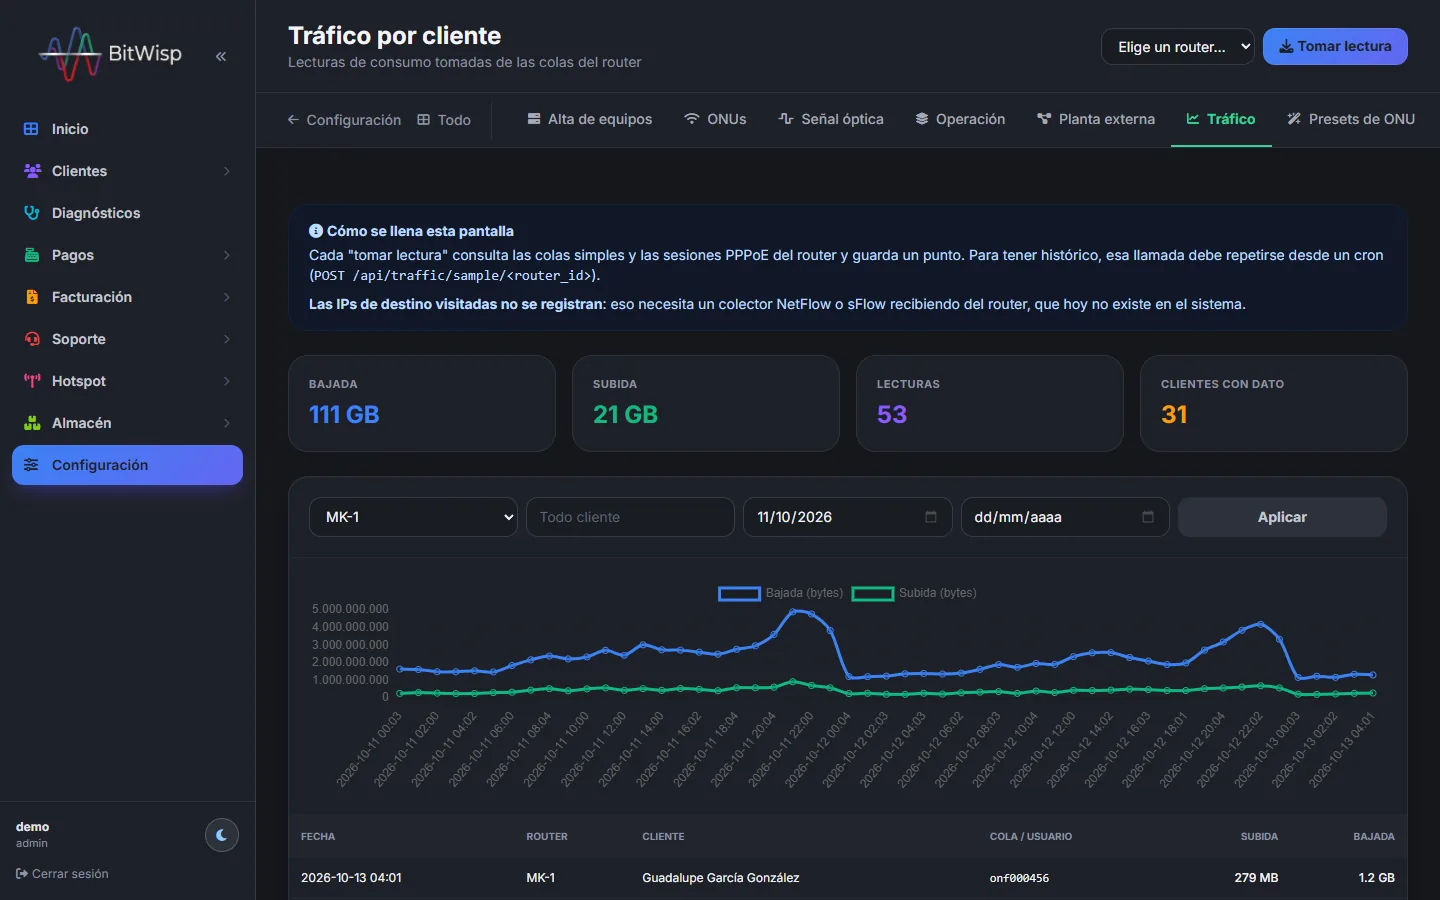Open the Planta externa tab
Image resolution: width=1440 pixels, height=900 pixels.
point(1096,119)
